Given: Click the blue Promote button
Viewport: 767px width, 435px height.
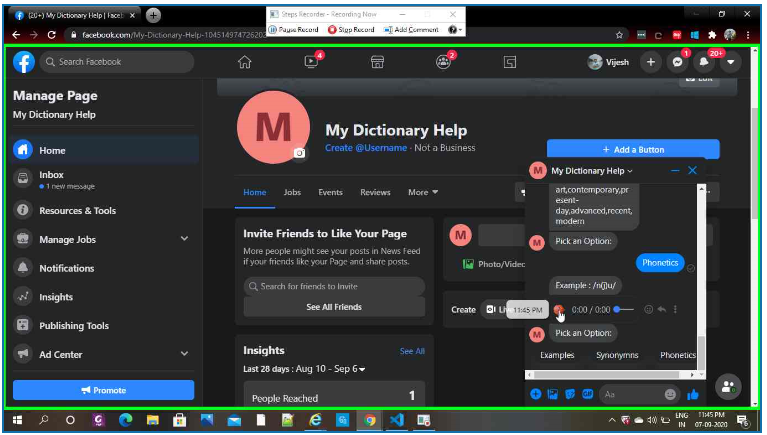Looking at the screenshot, I should click(x=104, y=390).
